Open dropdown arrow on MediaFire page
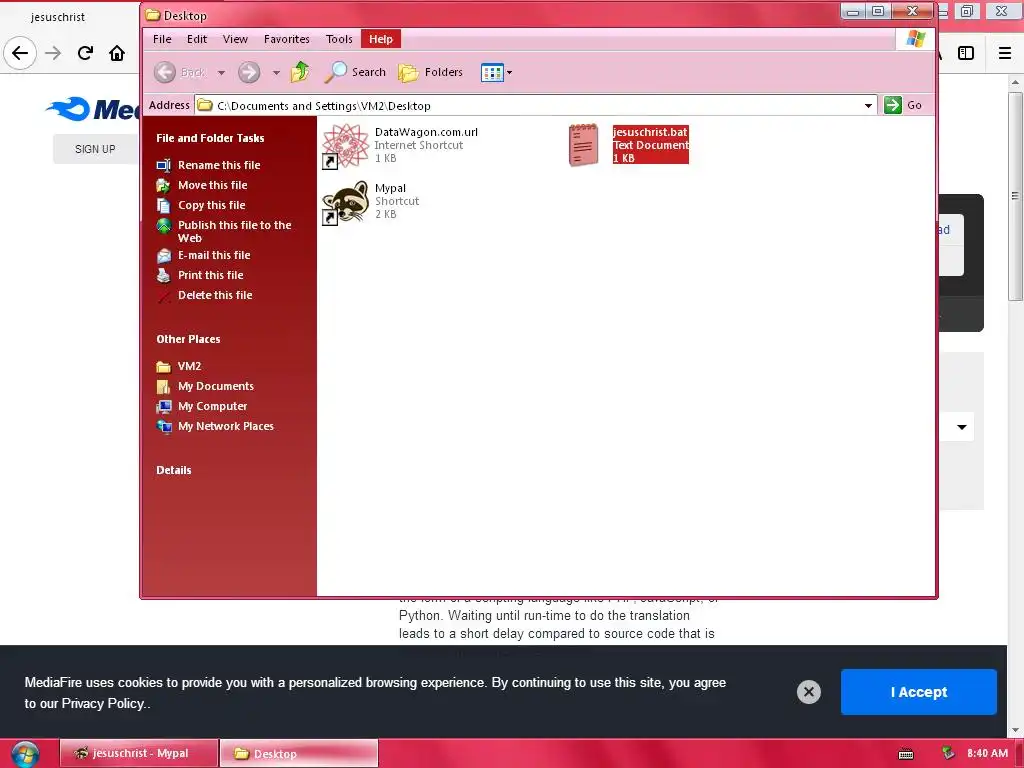Viewport: 1024px width, 768px height. coord(962,427)
